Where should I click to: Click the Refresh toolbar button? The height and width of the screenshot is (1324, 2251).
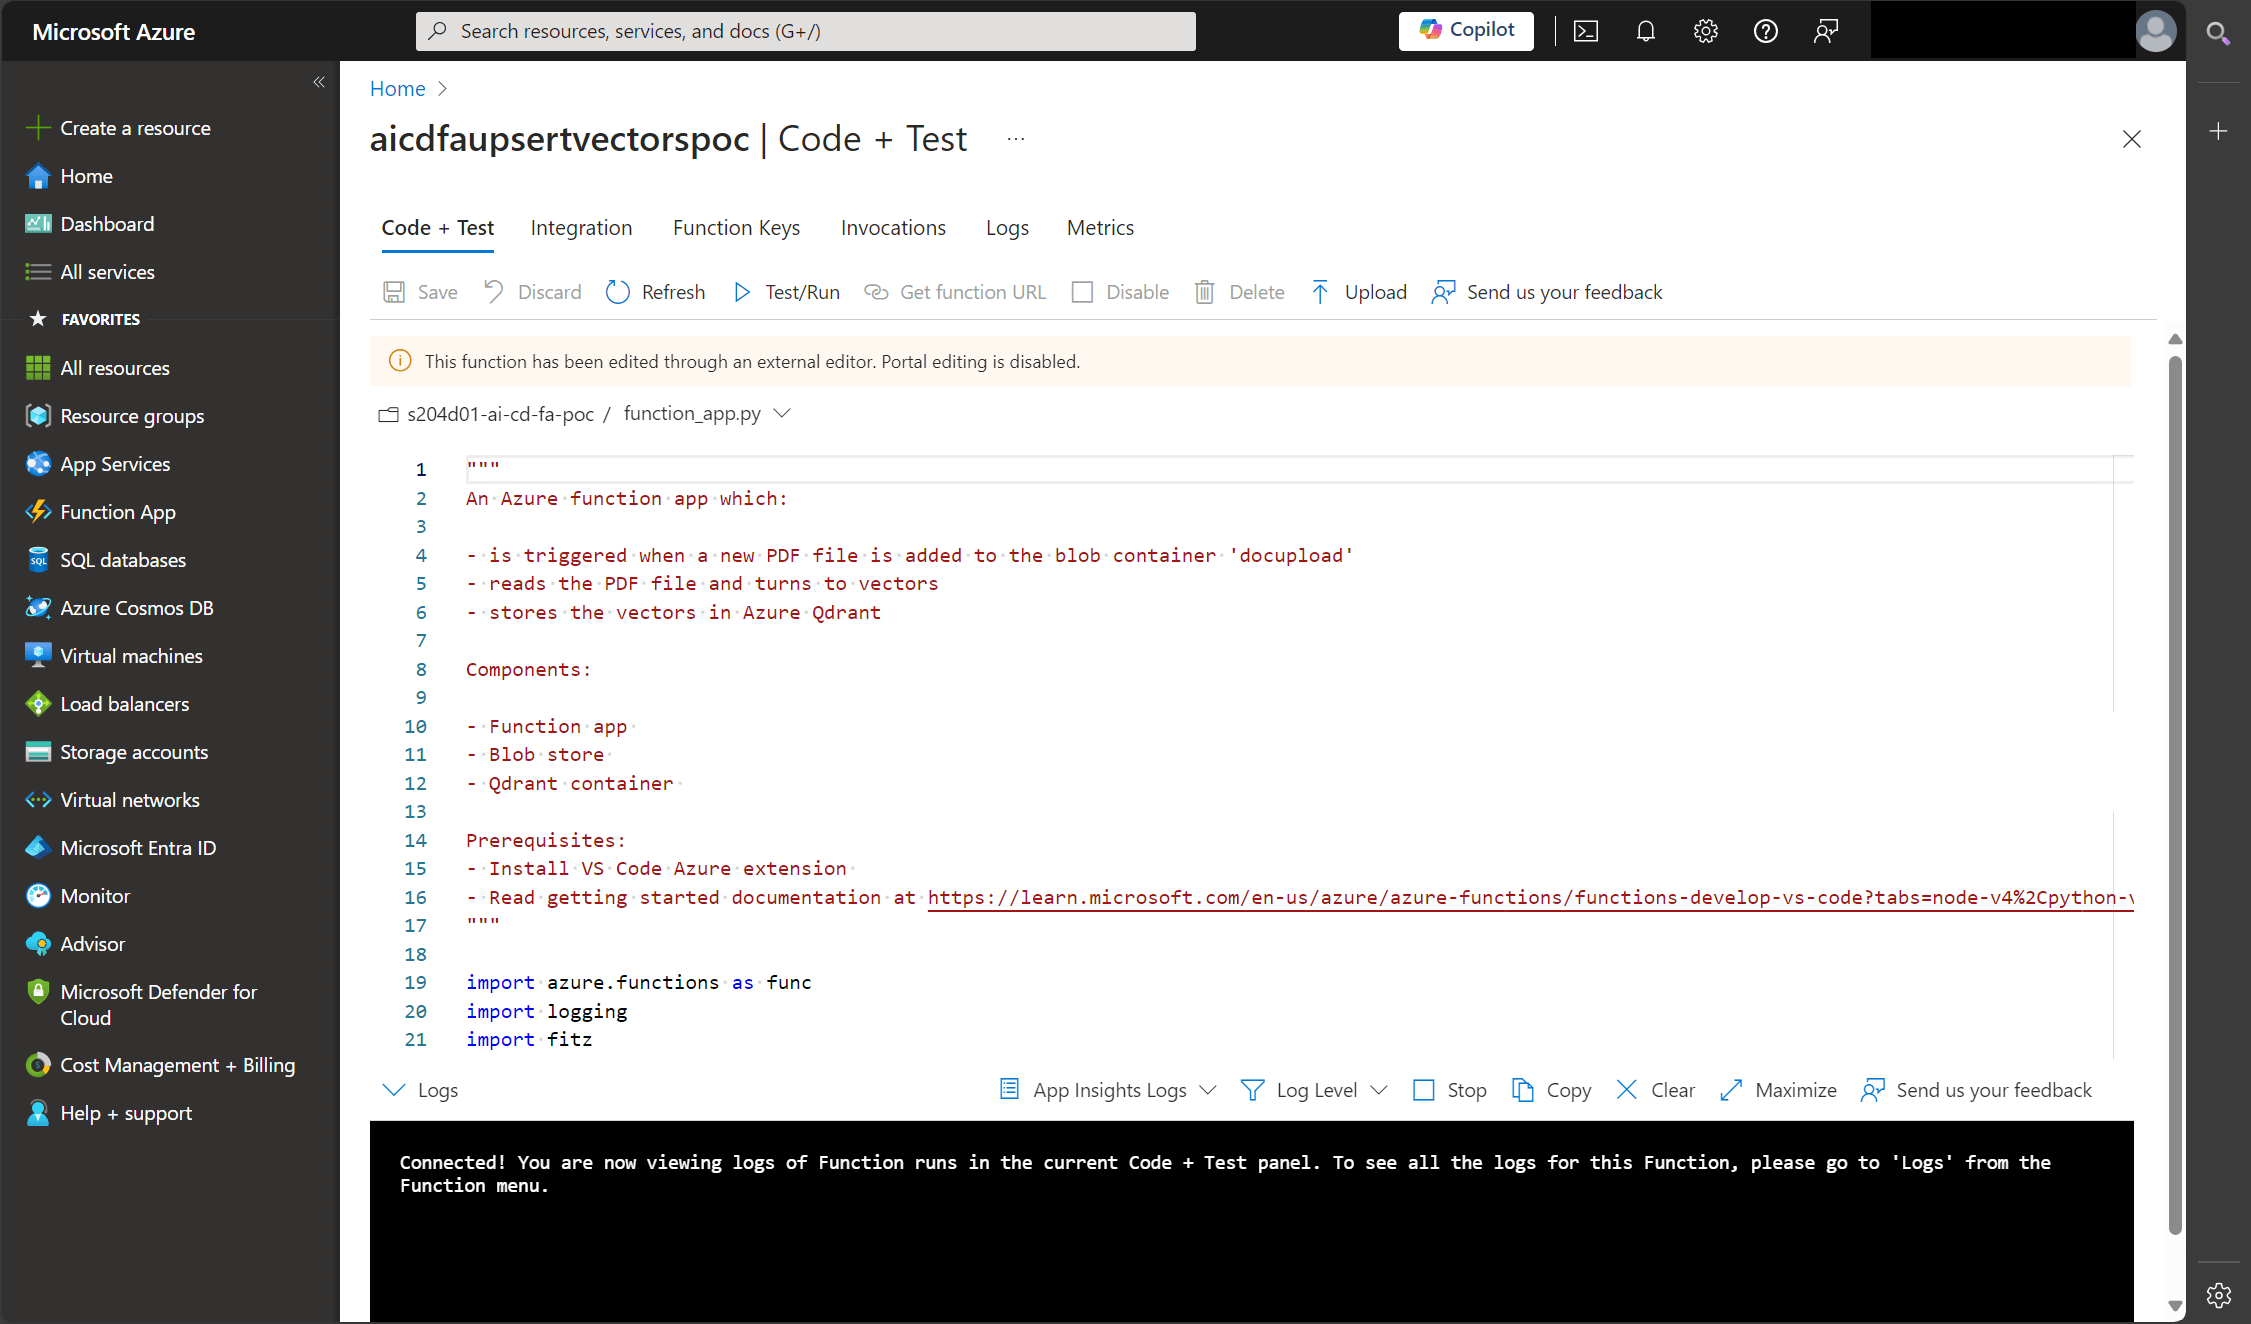656,292
